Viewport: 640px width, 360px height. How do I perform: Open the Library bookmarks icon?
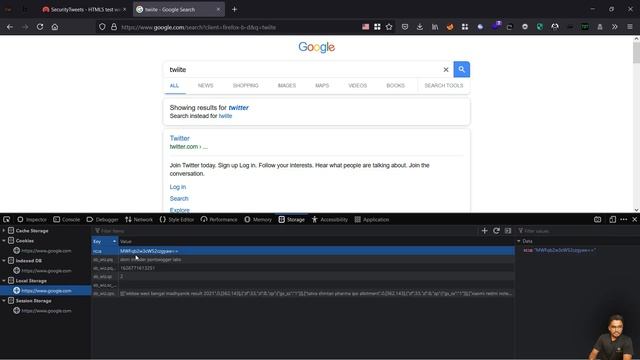point(435,27)
